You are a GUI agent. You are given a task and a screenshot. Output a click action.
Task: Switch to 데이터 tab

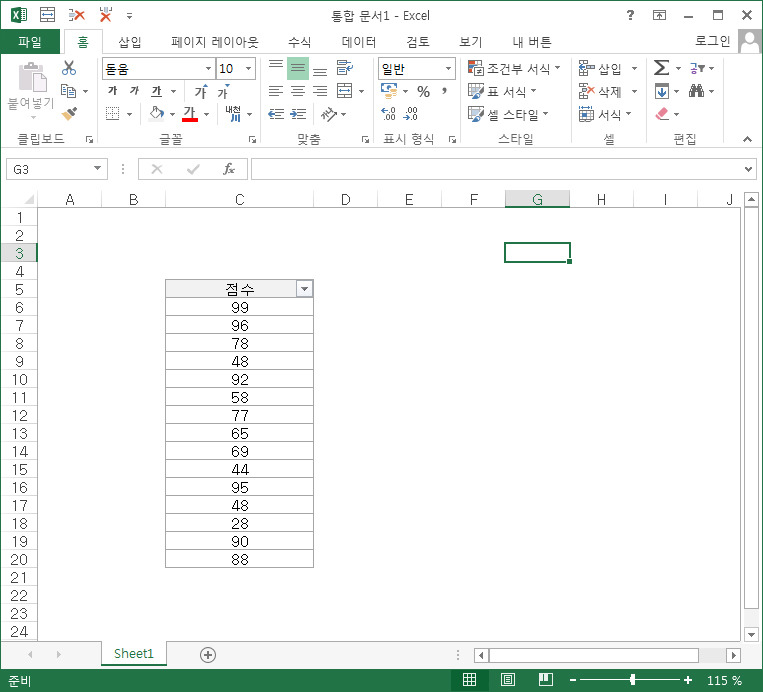click(x=359, y=42)
